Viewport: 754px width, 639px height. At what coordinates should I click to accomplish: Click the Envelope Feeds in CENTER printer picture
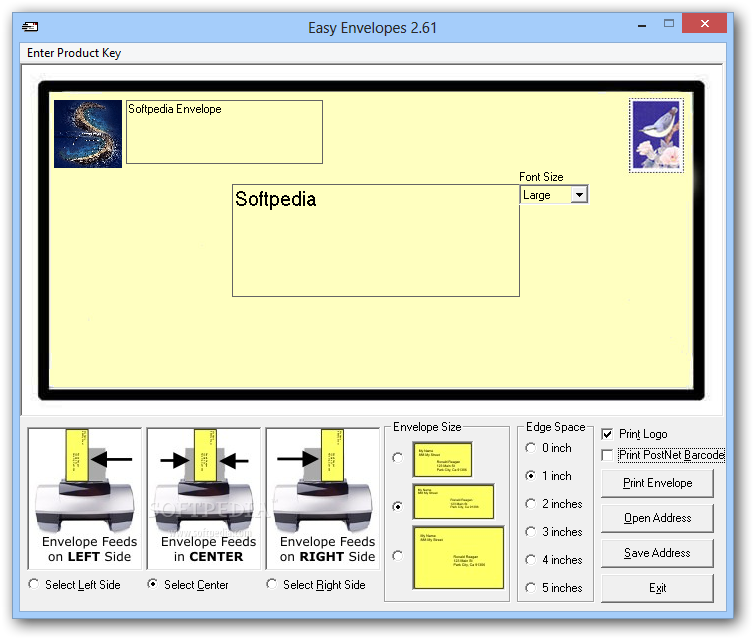tap(203, 499)
